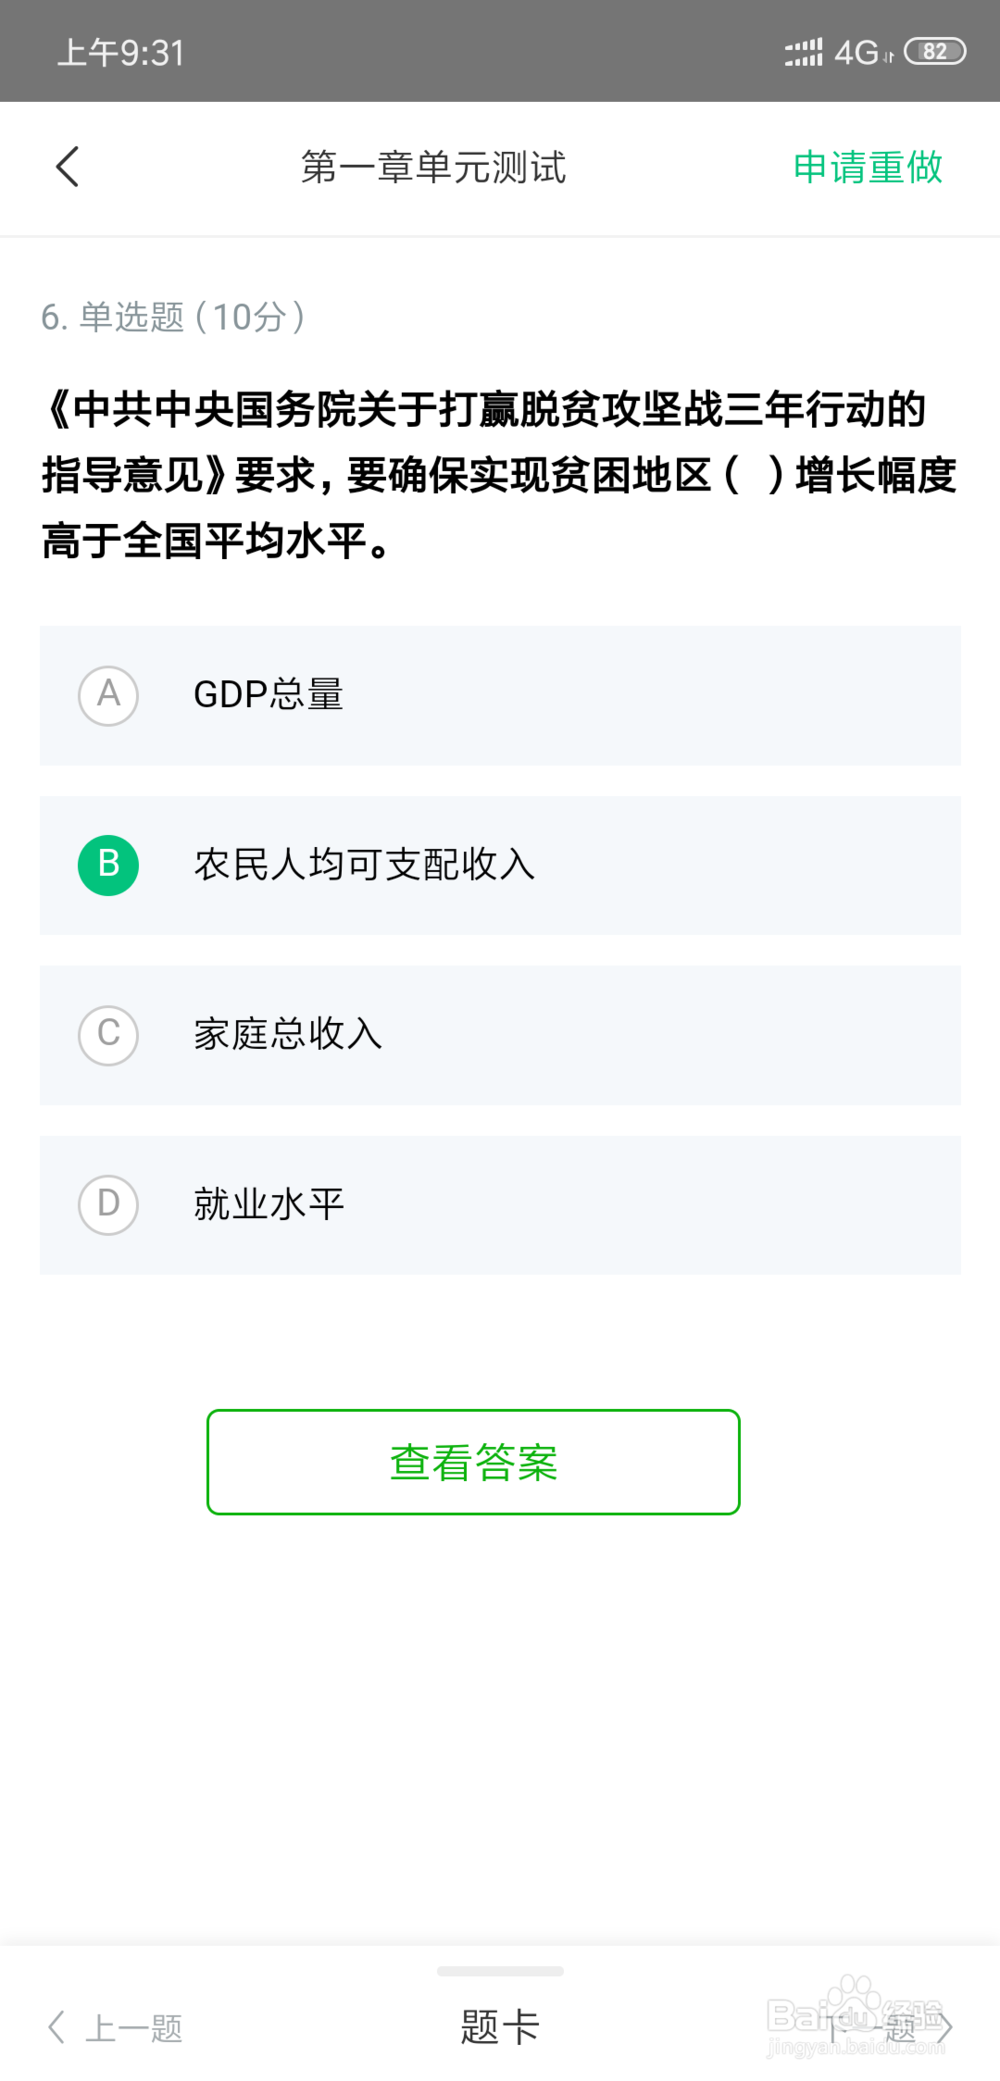Image resolution: width=1000 pixels, height=2081 pixels.
Task: Choose answer text GDP总量
Action: pyautogui.click(x=268, y=695)
